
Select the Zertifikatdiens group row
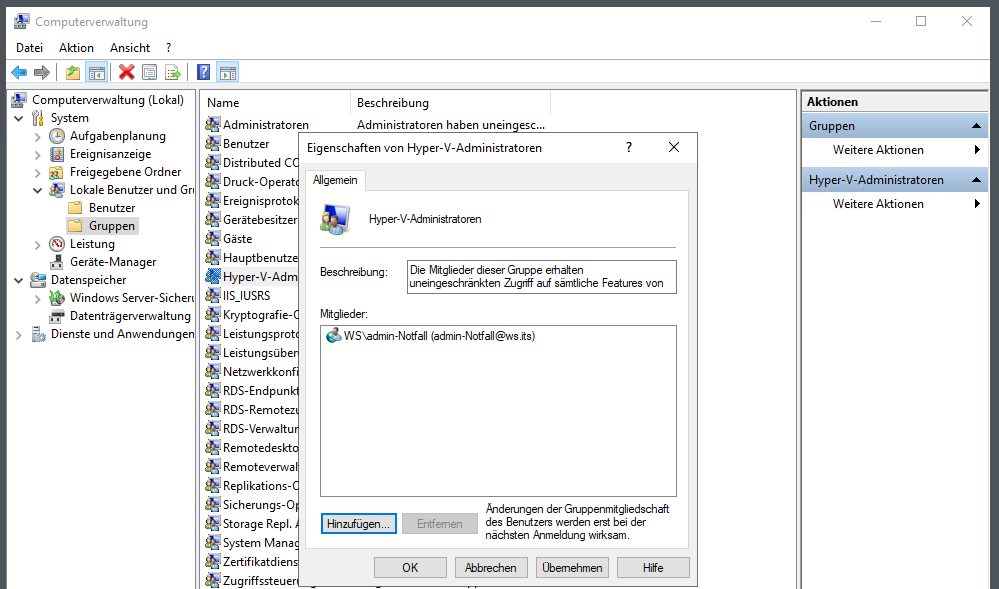click(251, 562)
